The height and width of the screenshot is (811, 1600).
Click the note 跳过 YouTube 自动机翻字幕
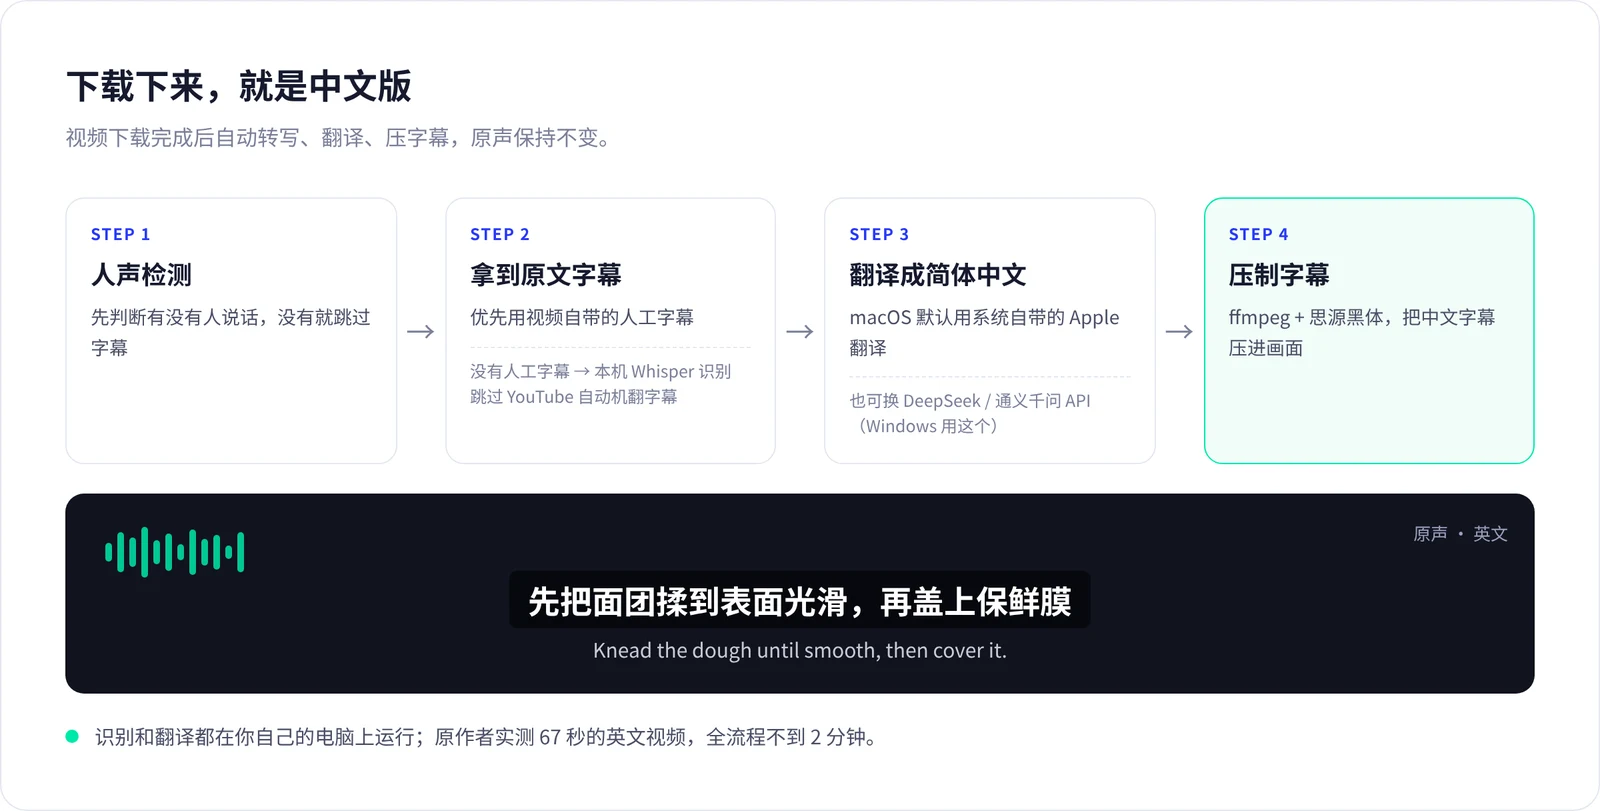574,397
